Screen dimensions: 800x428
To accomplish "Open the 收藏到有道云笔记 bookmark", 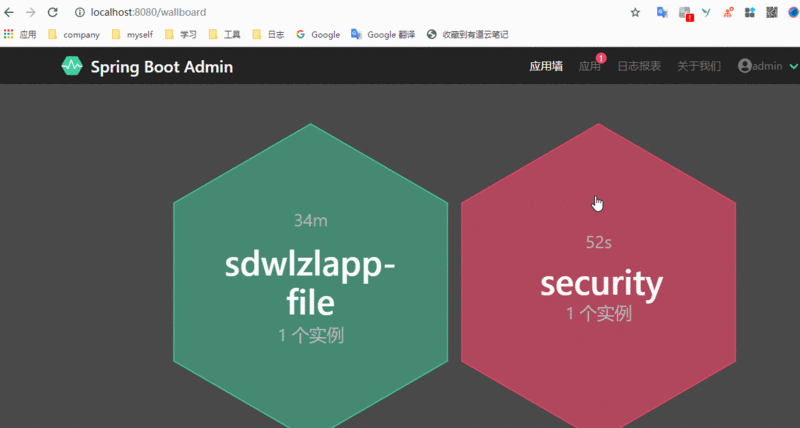I will [x=467, y=35].
